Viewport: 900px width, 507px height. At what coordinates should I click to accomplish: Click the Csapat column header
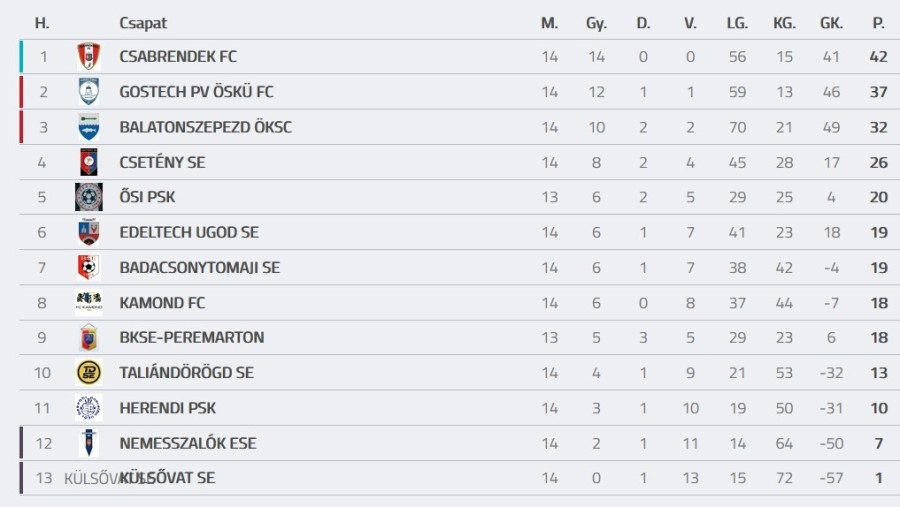coord(143,23)
